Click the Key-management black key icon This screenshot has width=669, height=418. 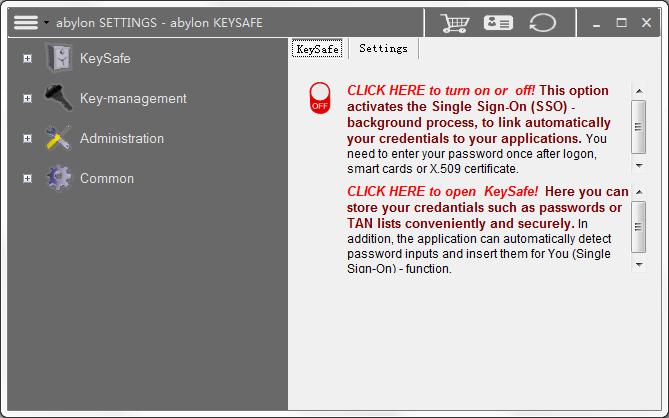click(x=58, y=97)
